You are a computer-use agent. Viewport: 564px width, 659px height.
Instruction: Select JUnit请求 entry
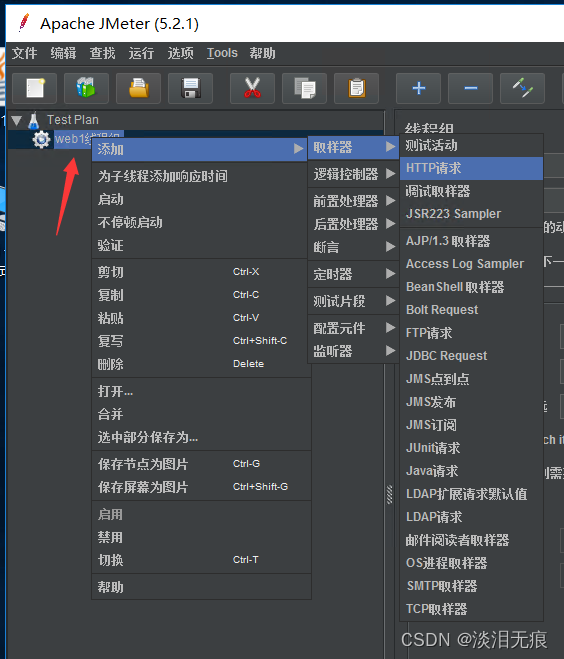point(472,448)
